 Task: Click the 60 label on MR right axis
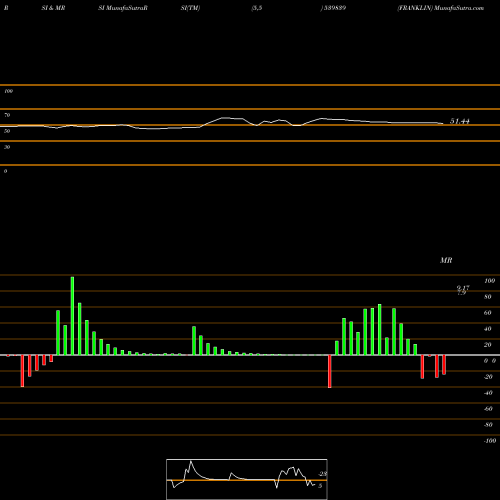tap(488, 313)
